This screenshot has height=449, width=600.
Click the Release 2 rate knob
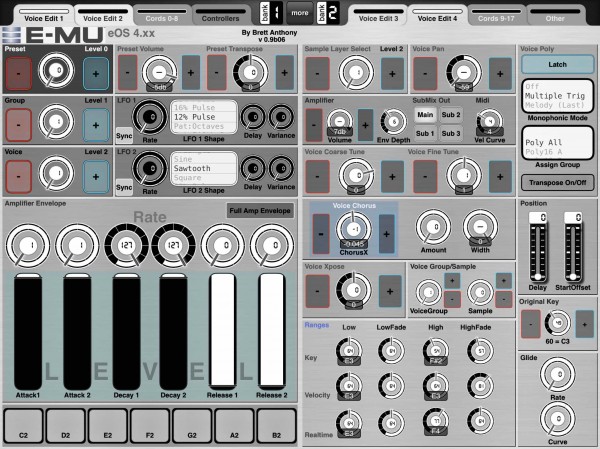pos(272,246)
